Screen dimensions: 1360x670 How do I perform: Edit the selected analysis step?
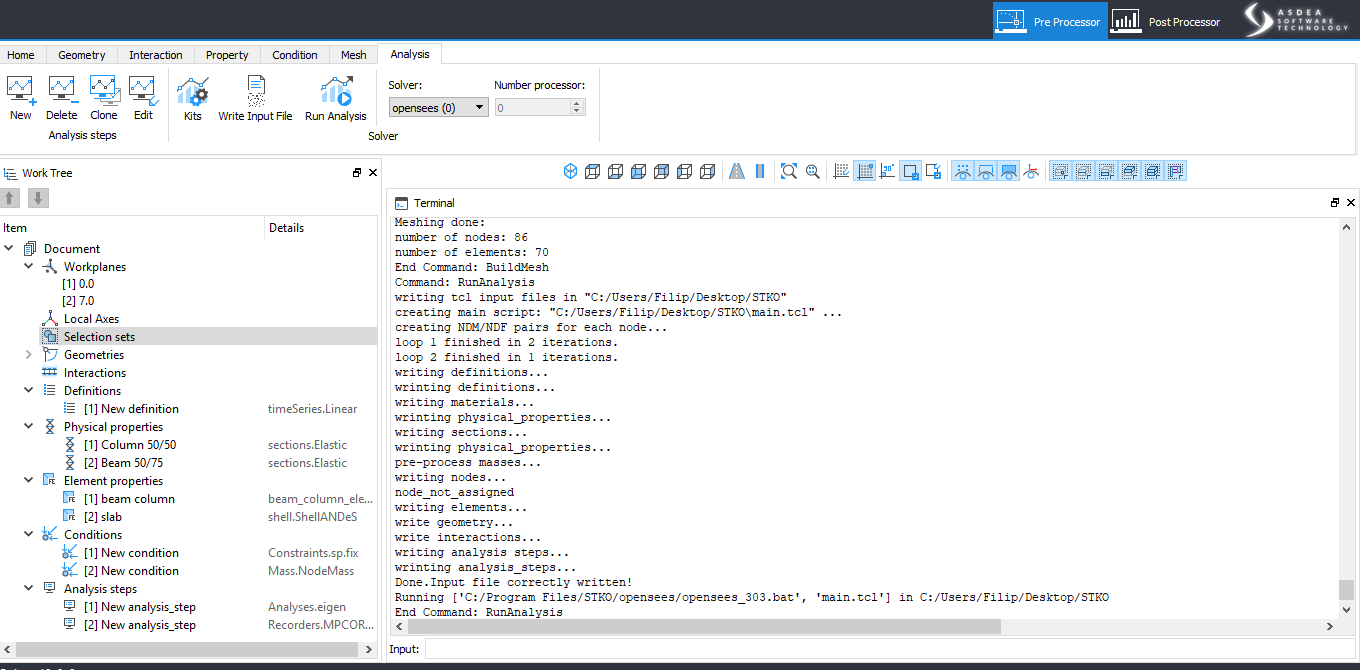point(143,98)
